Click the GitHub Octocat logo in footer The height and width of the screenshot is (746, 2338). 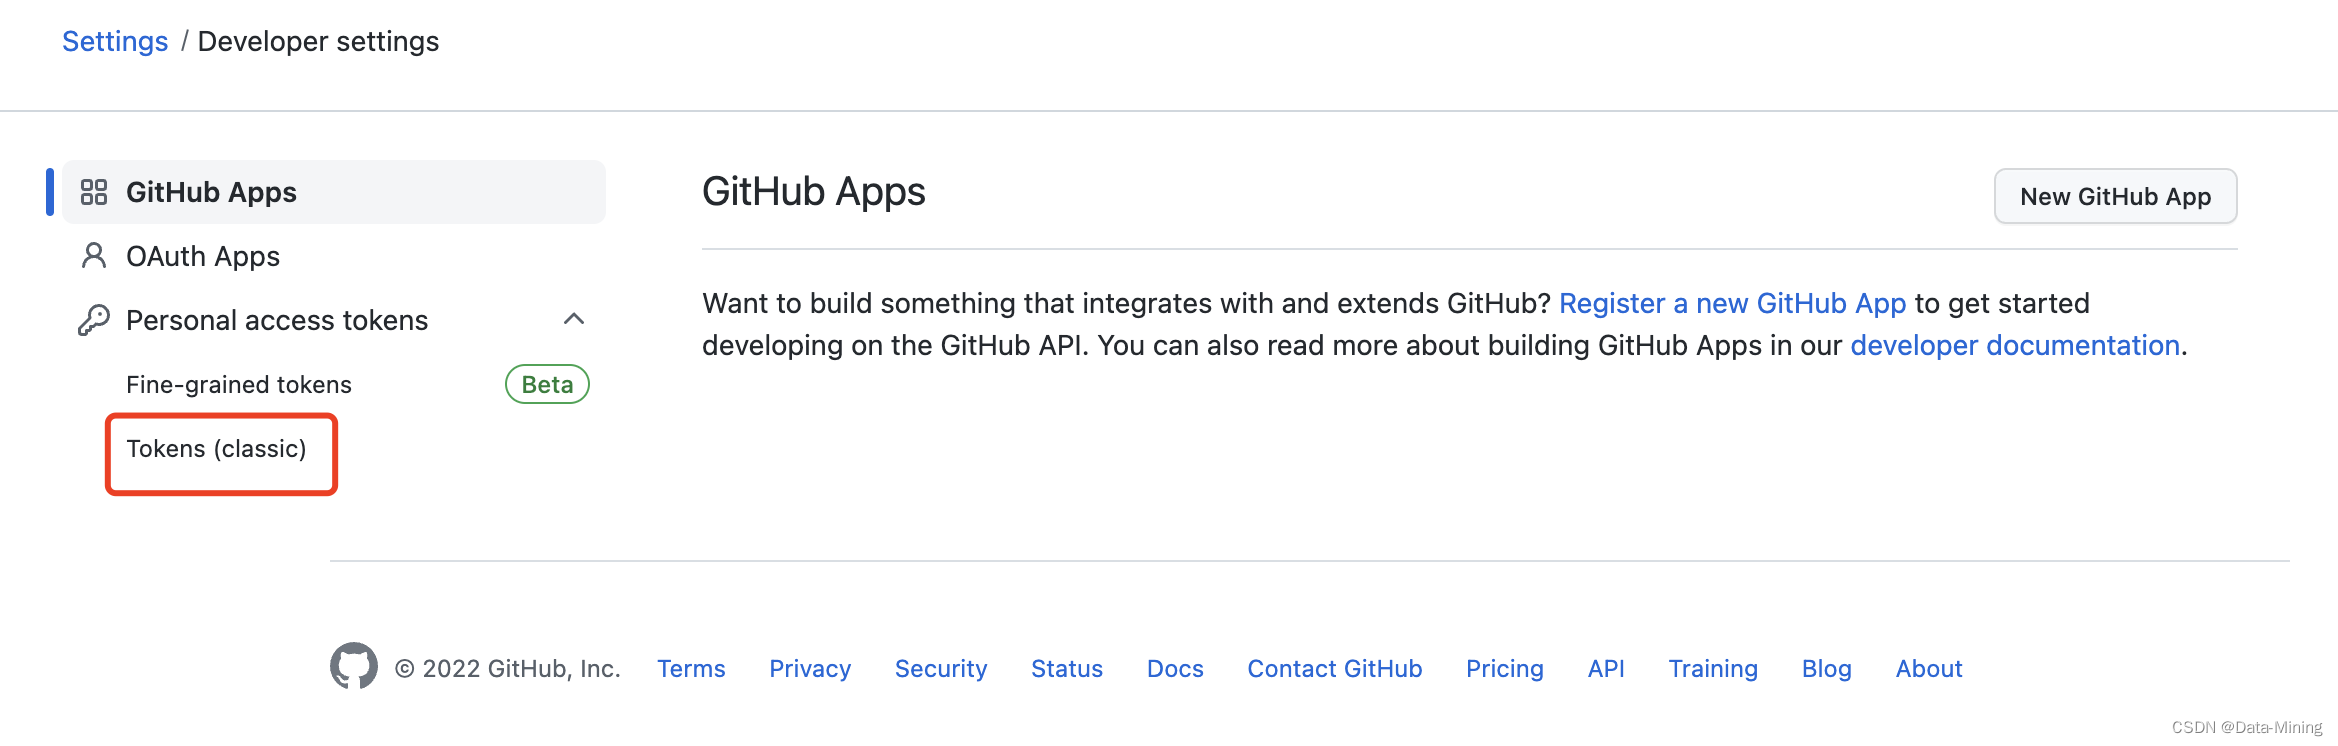coord(354,666)
